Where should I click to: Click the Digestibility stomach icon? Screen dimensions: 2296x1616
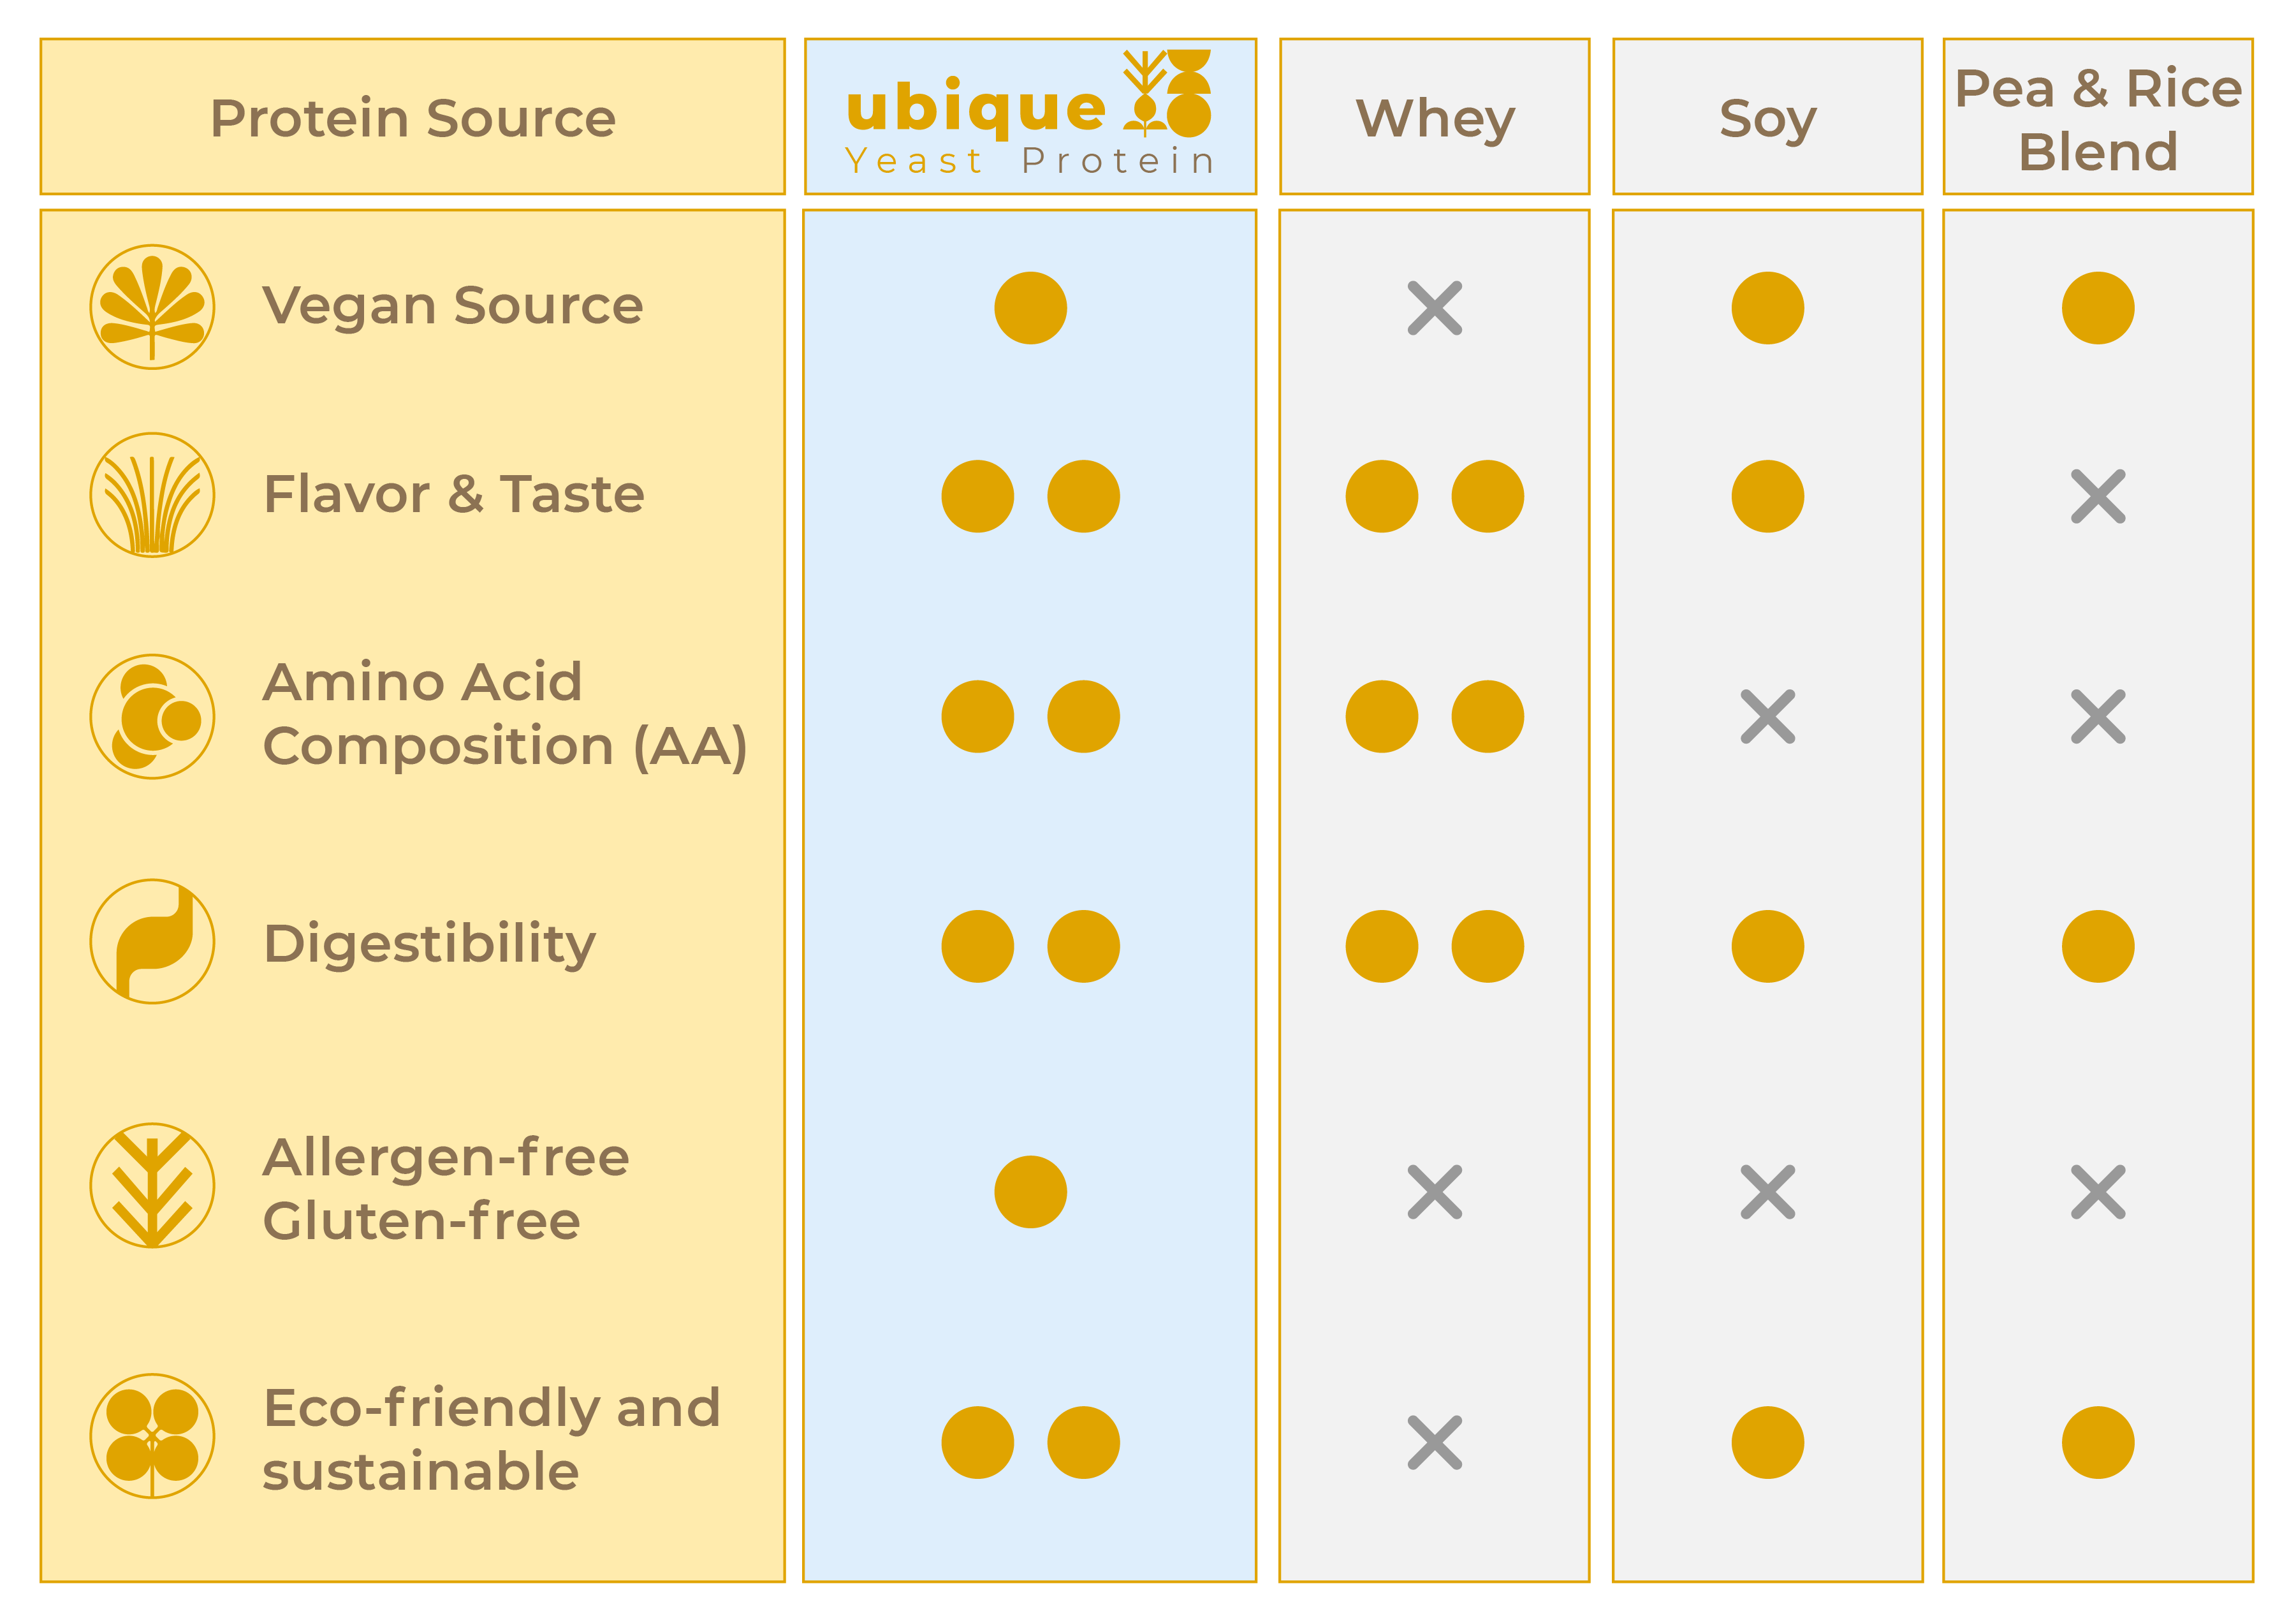[152, 941]
